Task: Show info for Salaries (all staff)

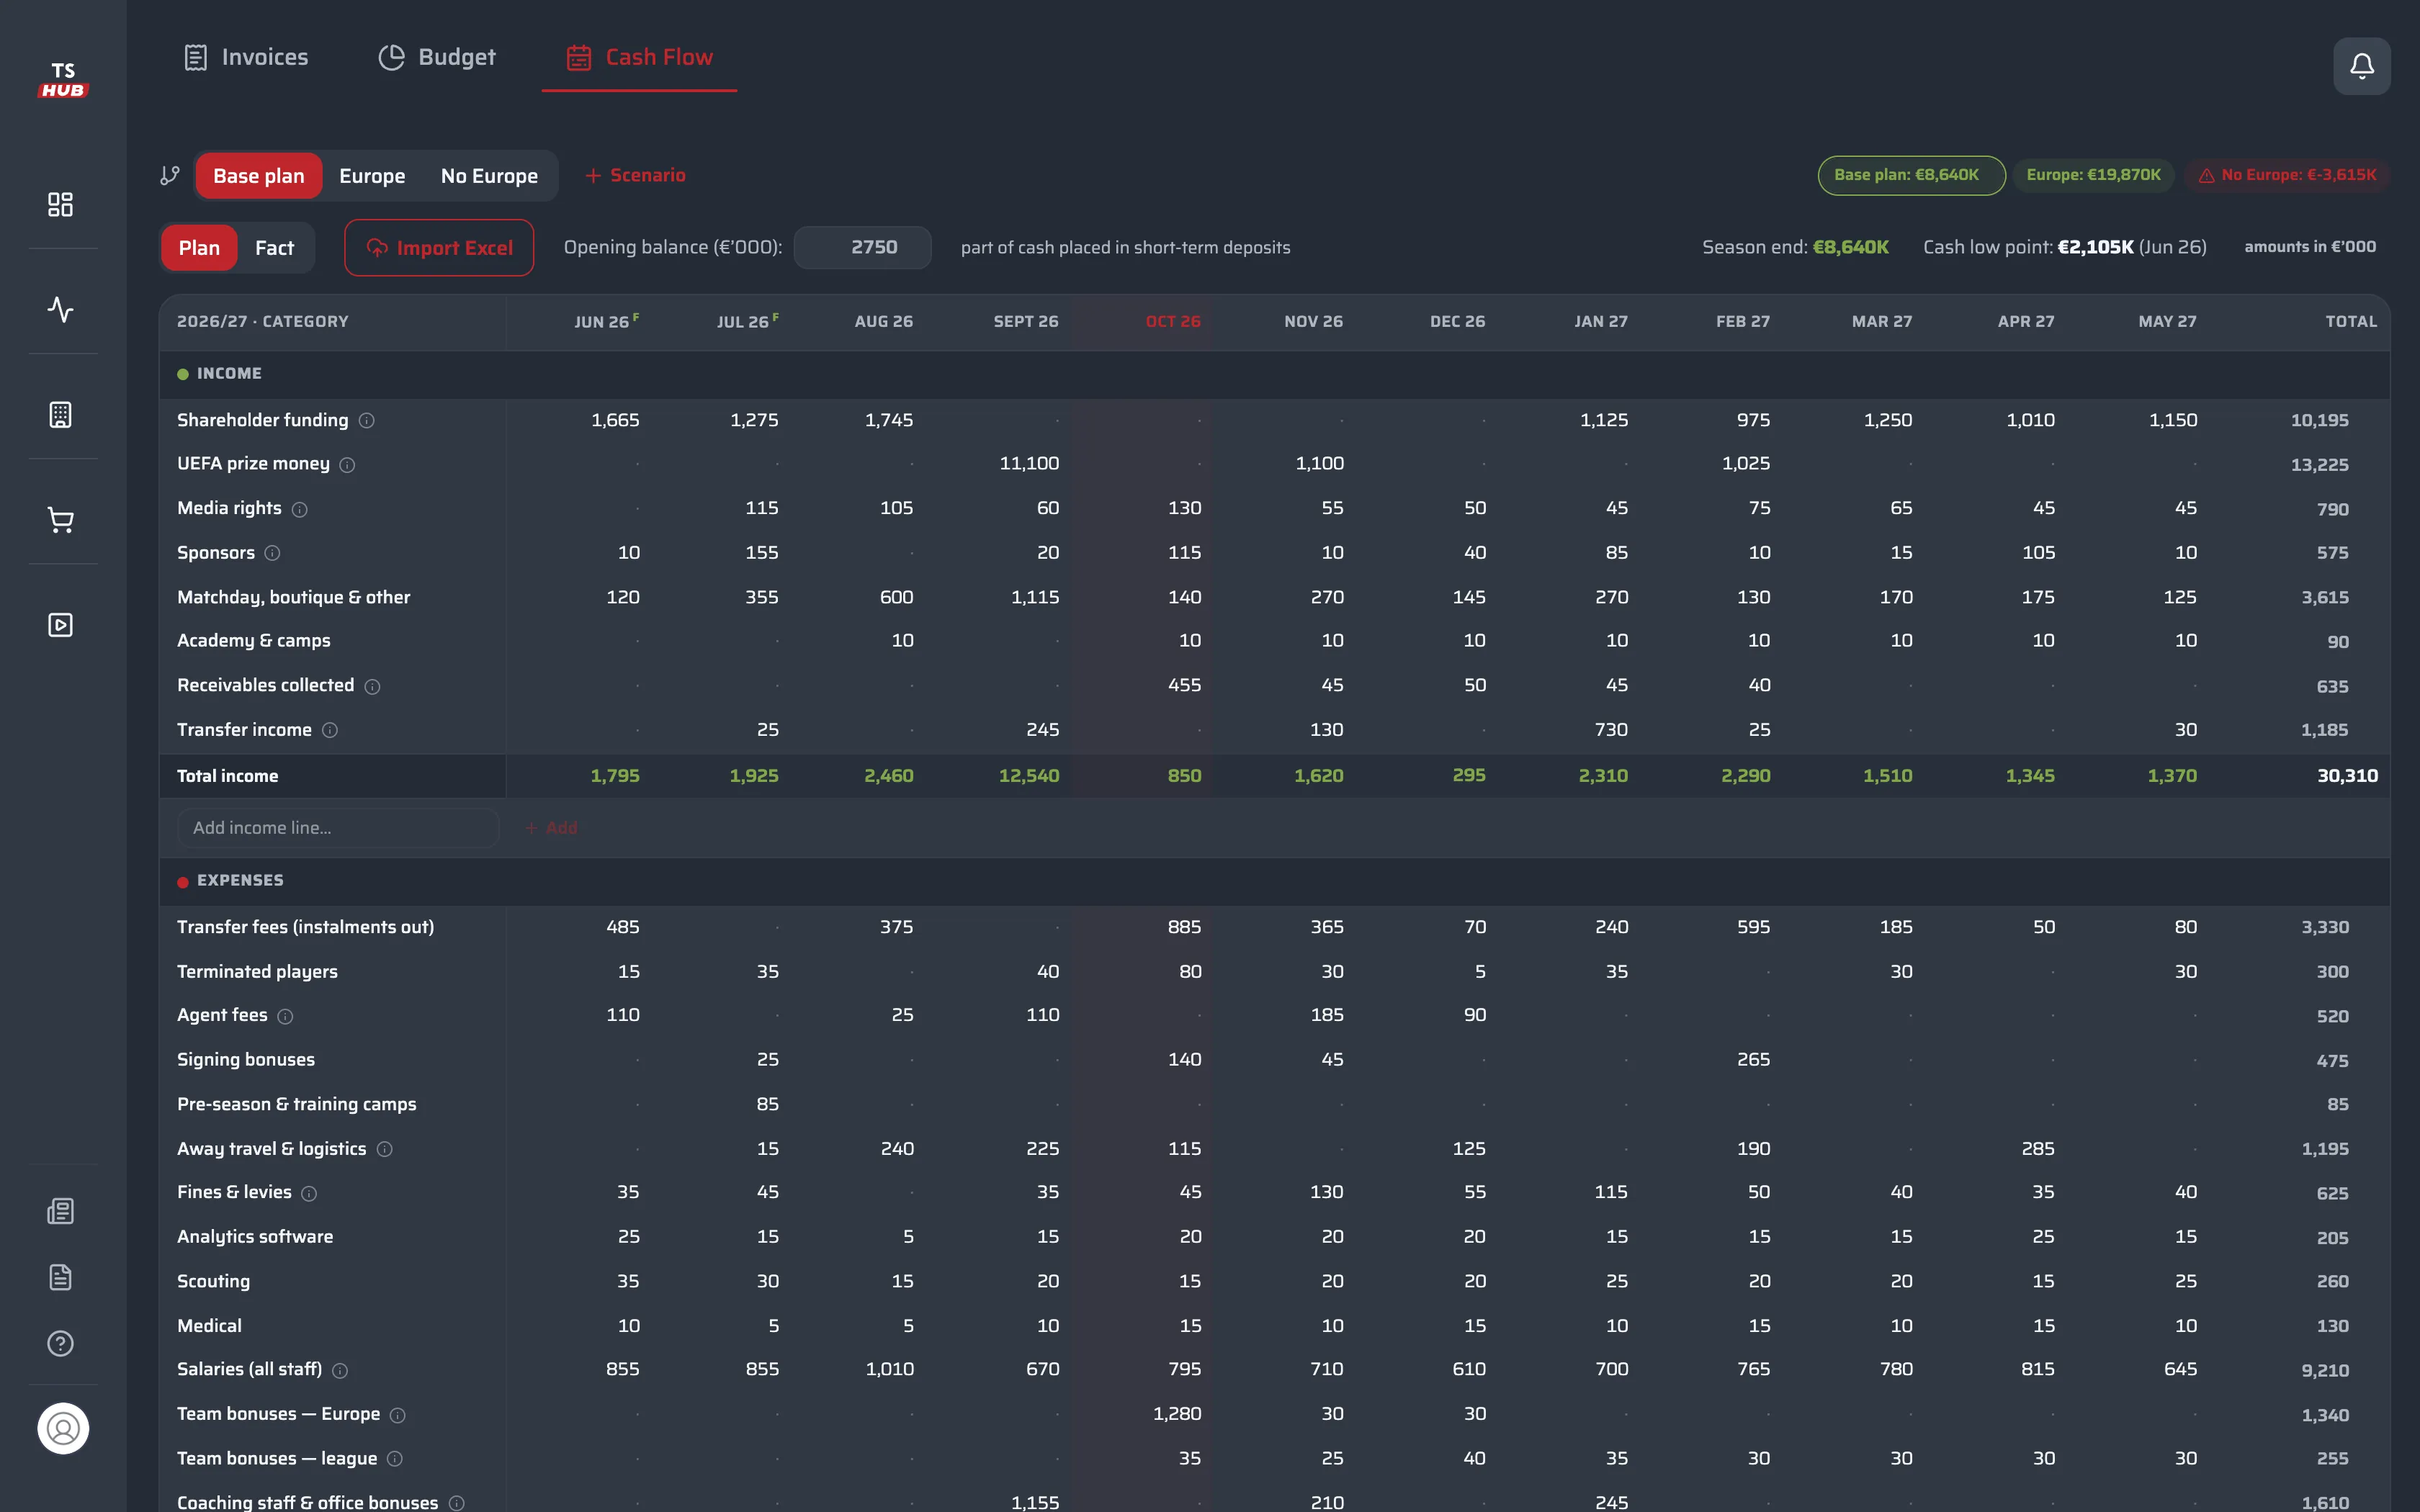Action: click(x=340, y=1370)
